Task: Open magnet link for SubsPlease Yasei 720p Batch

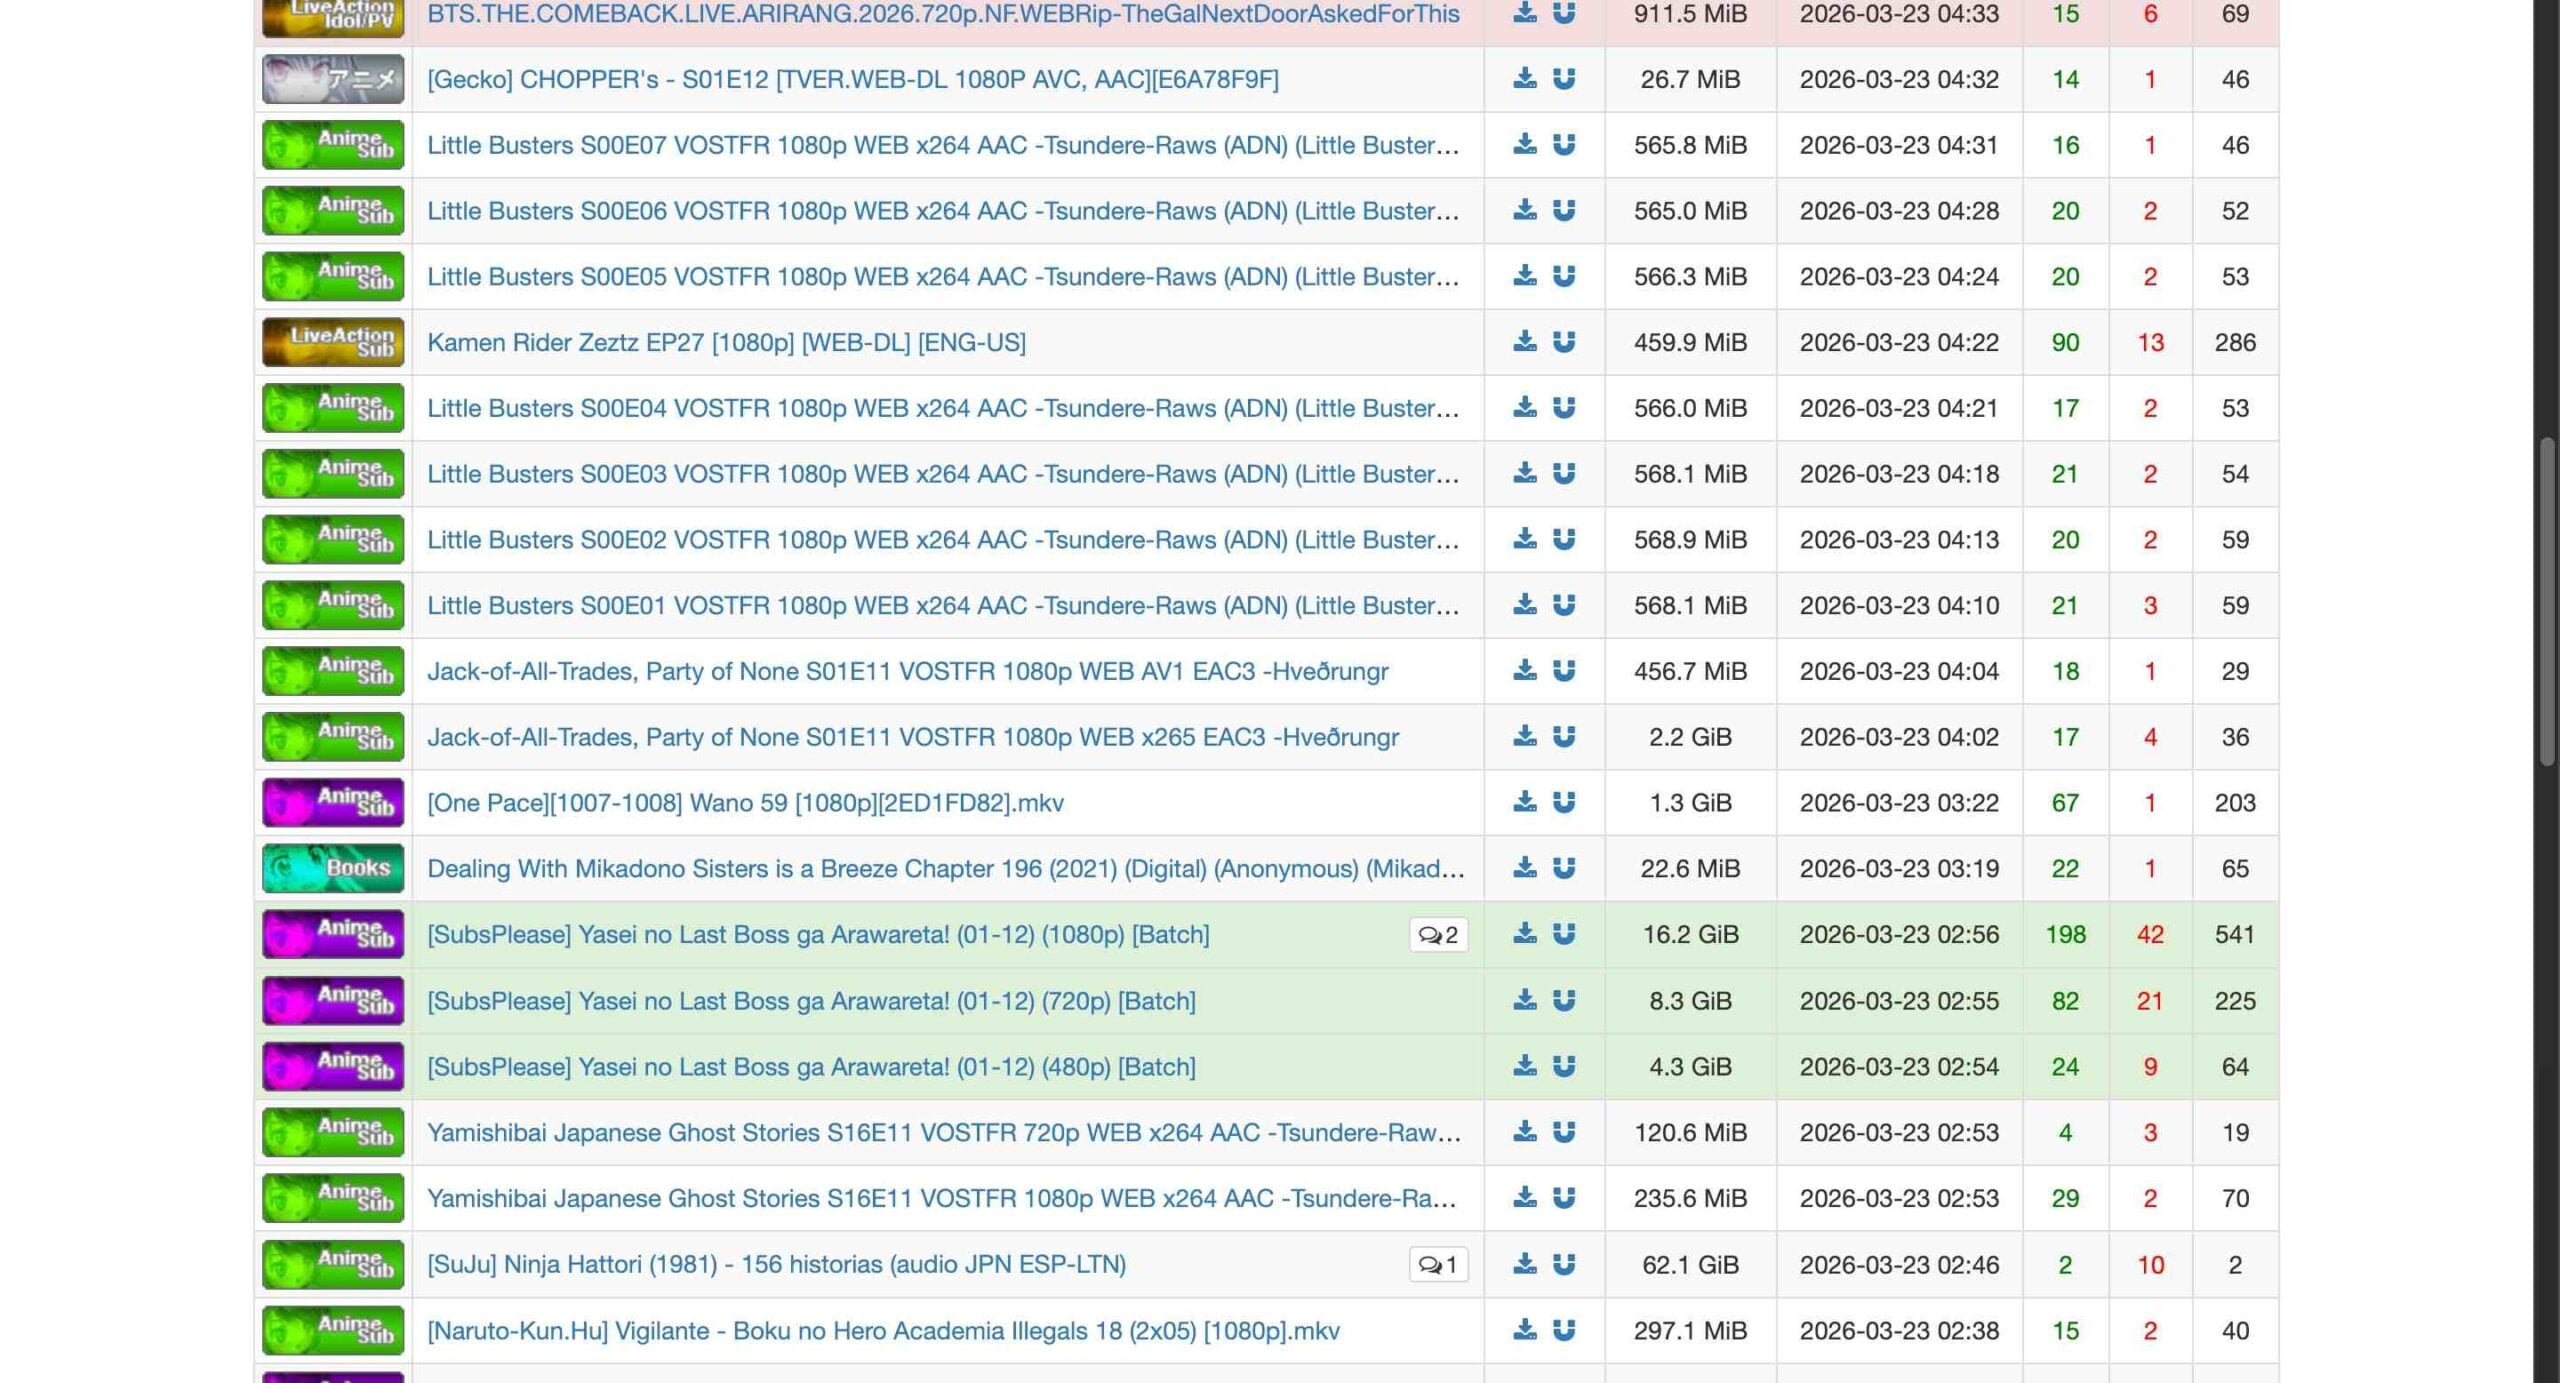Action: pos(1564,1001)
